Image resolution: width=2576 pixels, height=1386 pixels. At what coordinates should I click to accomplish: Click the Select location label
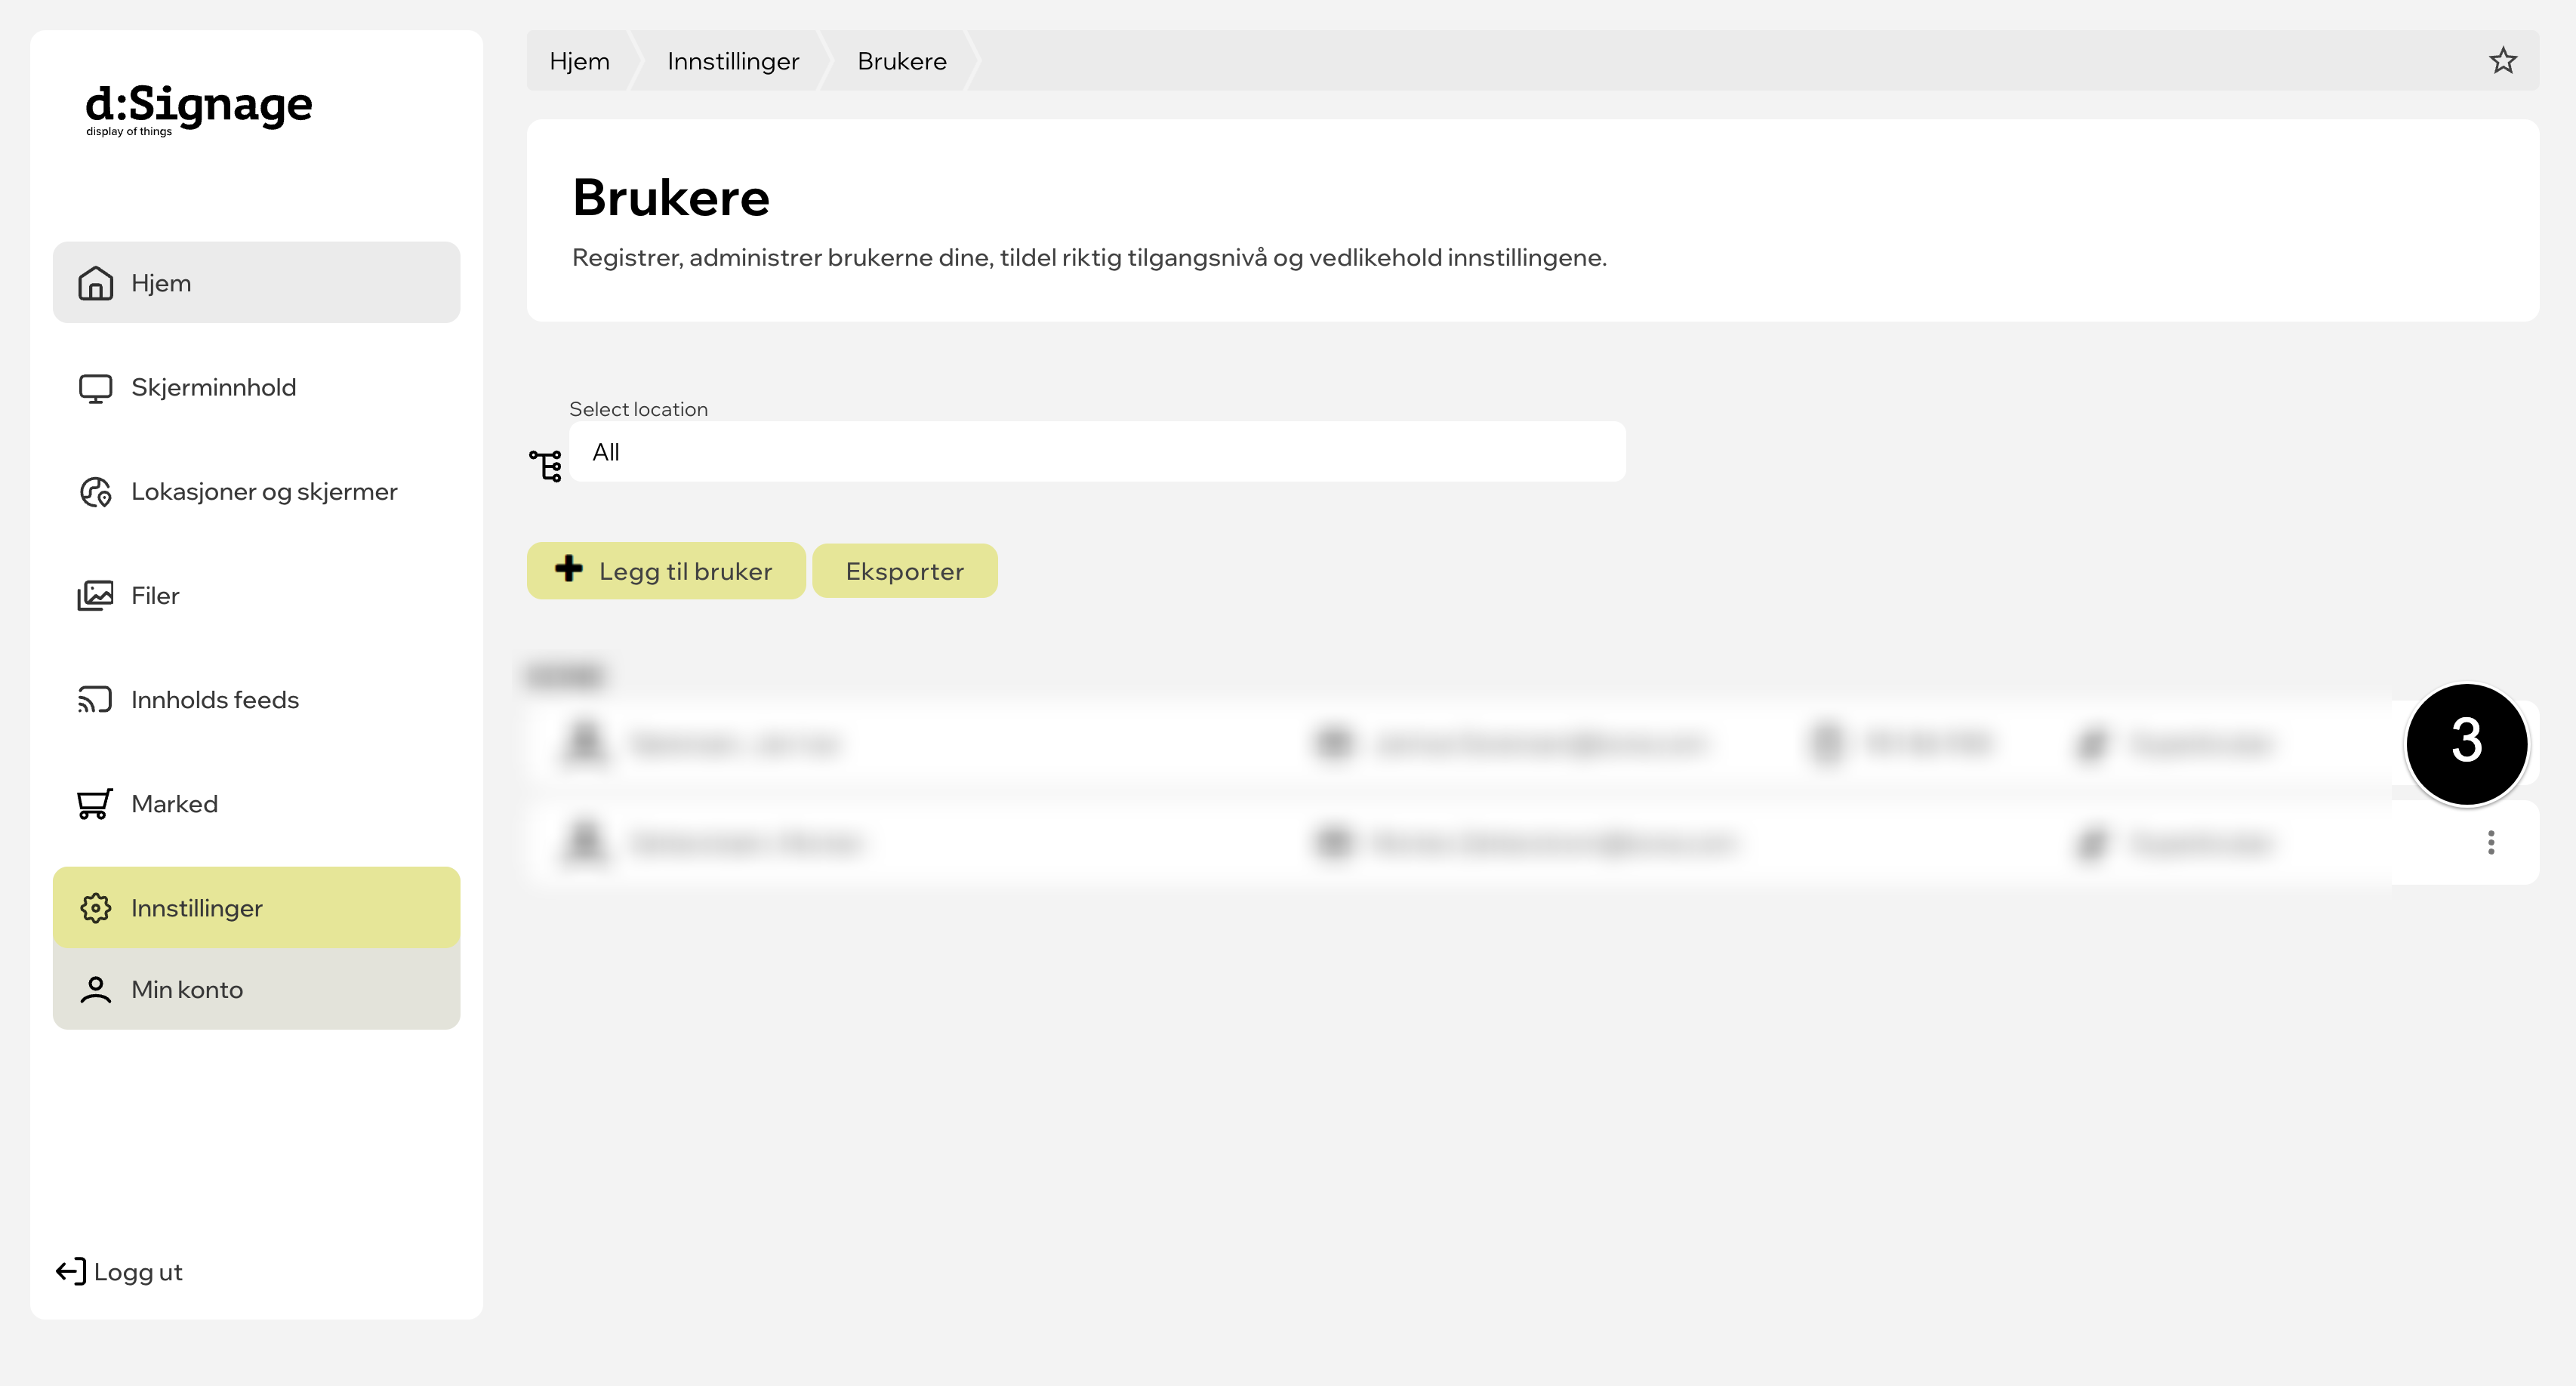click(638, 409)
